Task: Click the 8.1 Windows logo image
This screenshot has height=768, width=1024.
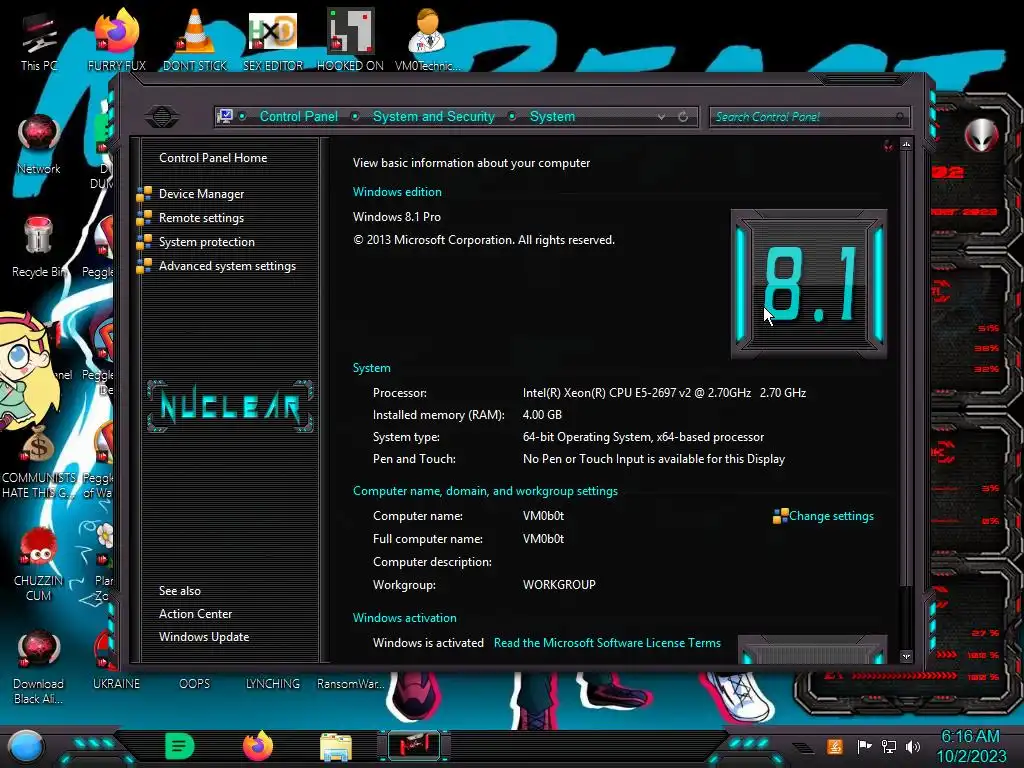Action: click(x=809, y=283)
